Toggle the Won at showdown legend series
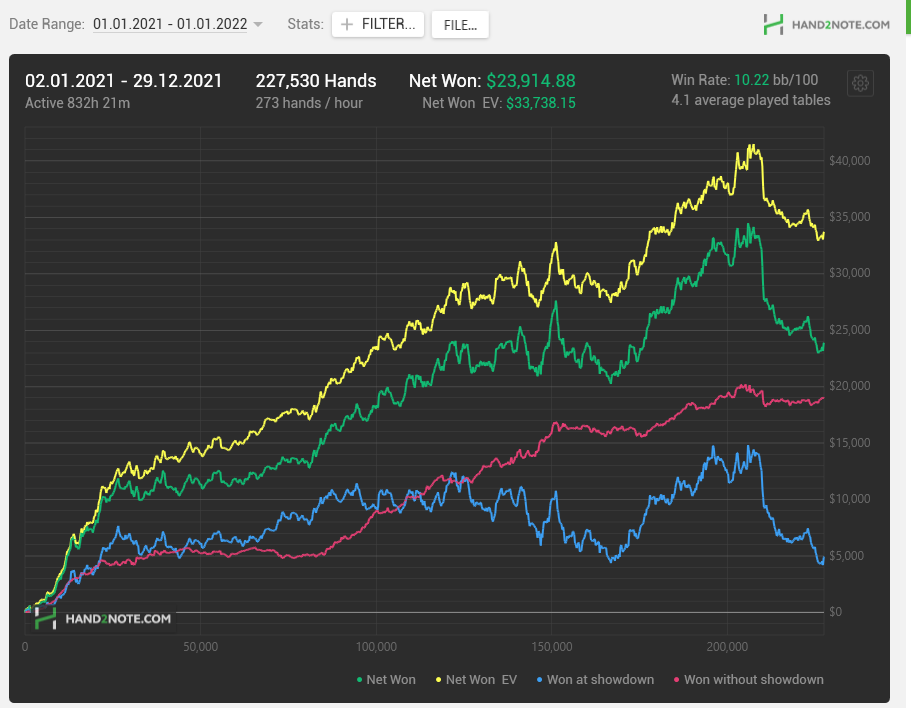Image resolution: width=911 pixels, height=708 pixels. (x=595, y=680)
